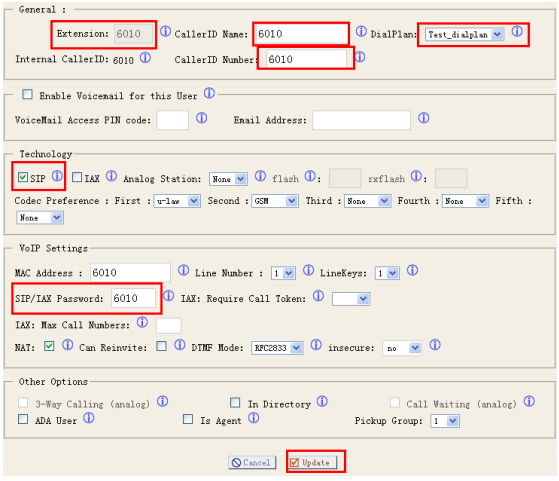Open the insecure dropdown
This screenshot has height=481, width=559.
pyautogui.click(x=402, y=348)
